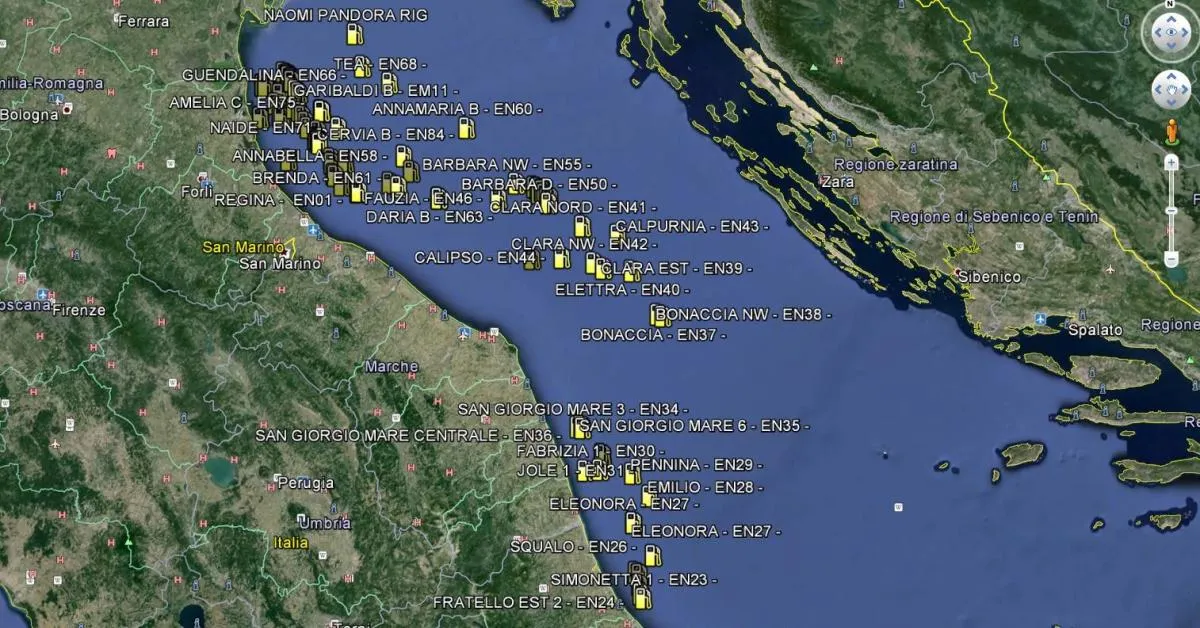The height and width of the screenshot is (628, 1200).
Task: Click the Sibenico city label
Action: (x=988, y=276)
